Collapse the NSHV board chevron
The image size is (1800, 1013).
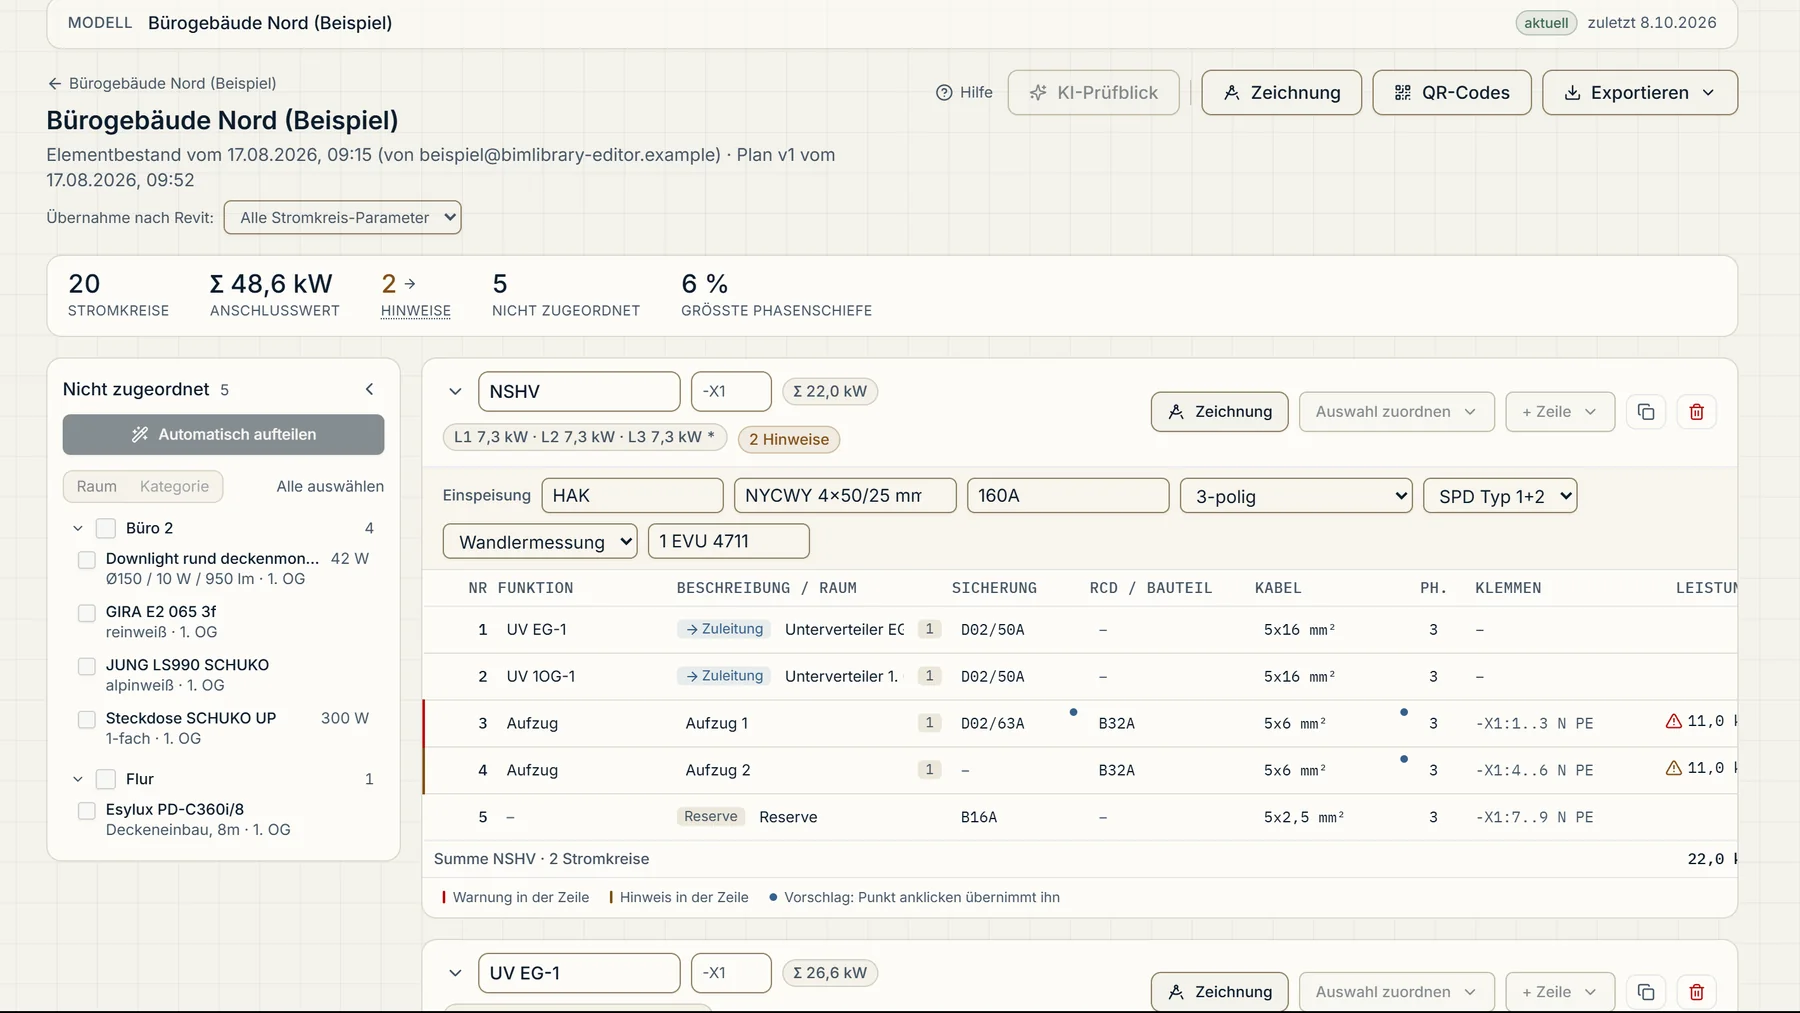click(x=455, y=391)
